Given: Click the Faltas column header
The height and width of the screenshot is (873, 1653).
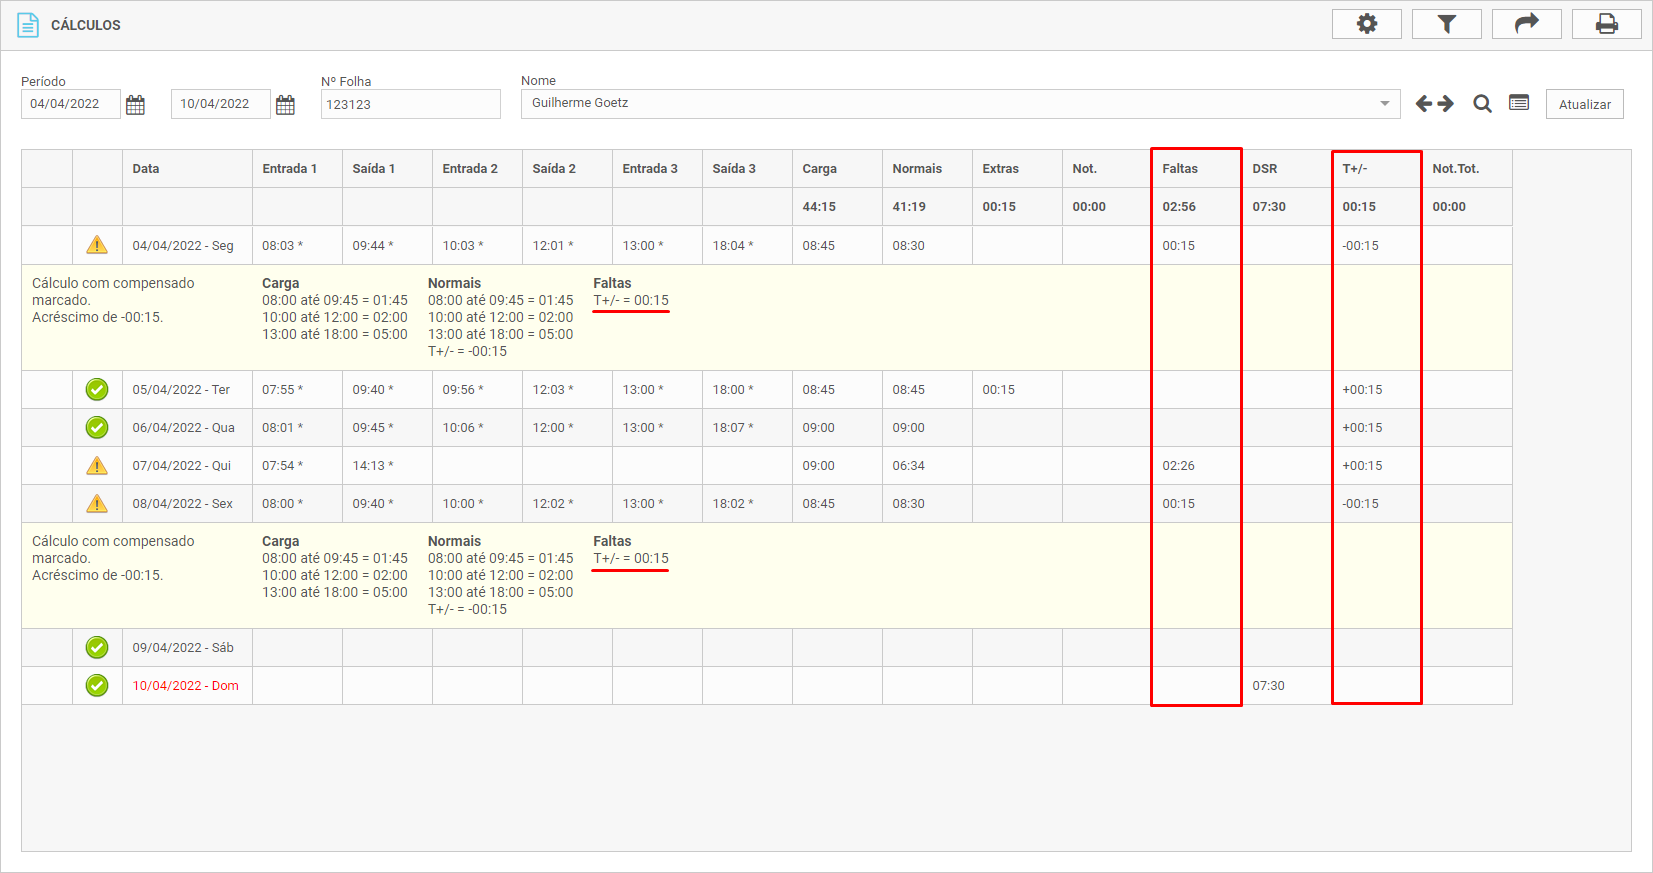Looking at the screenshot, I should 1180,169.
